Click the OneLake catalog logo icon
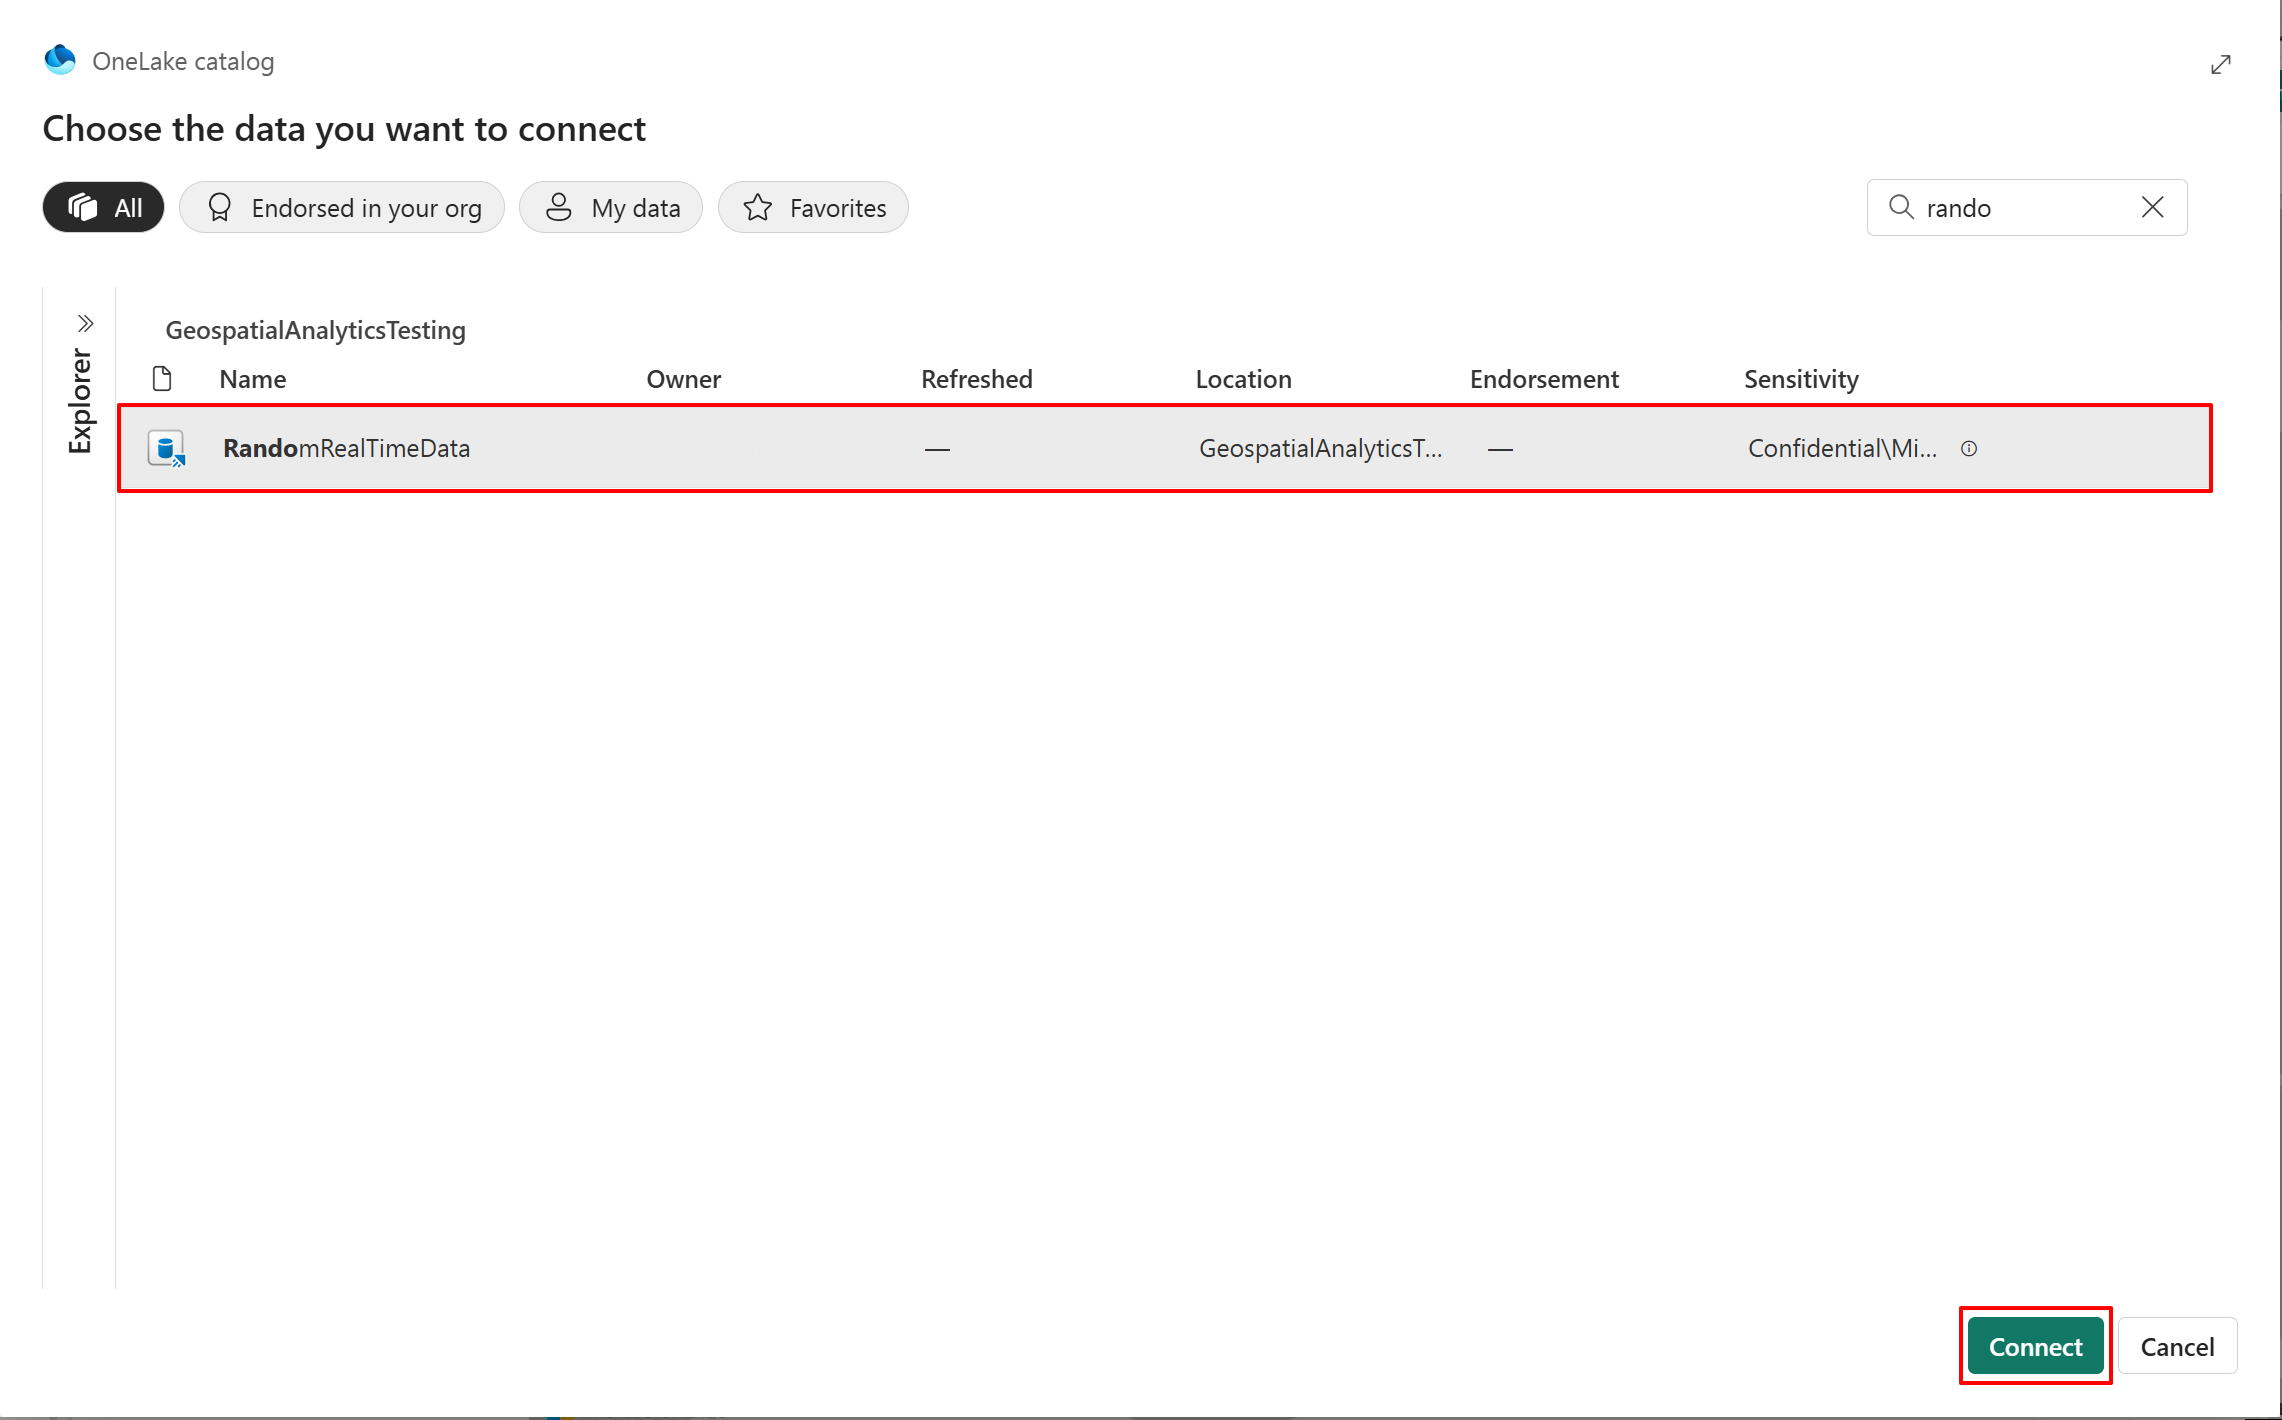The width and height of the screenshot is (2282, 1420). coord(60,60)
